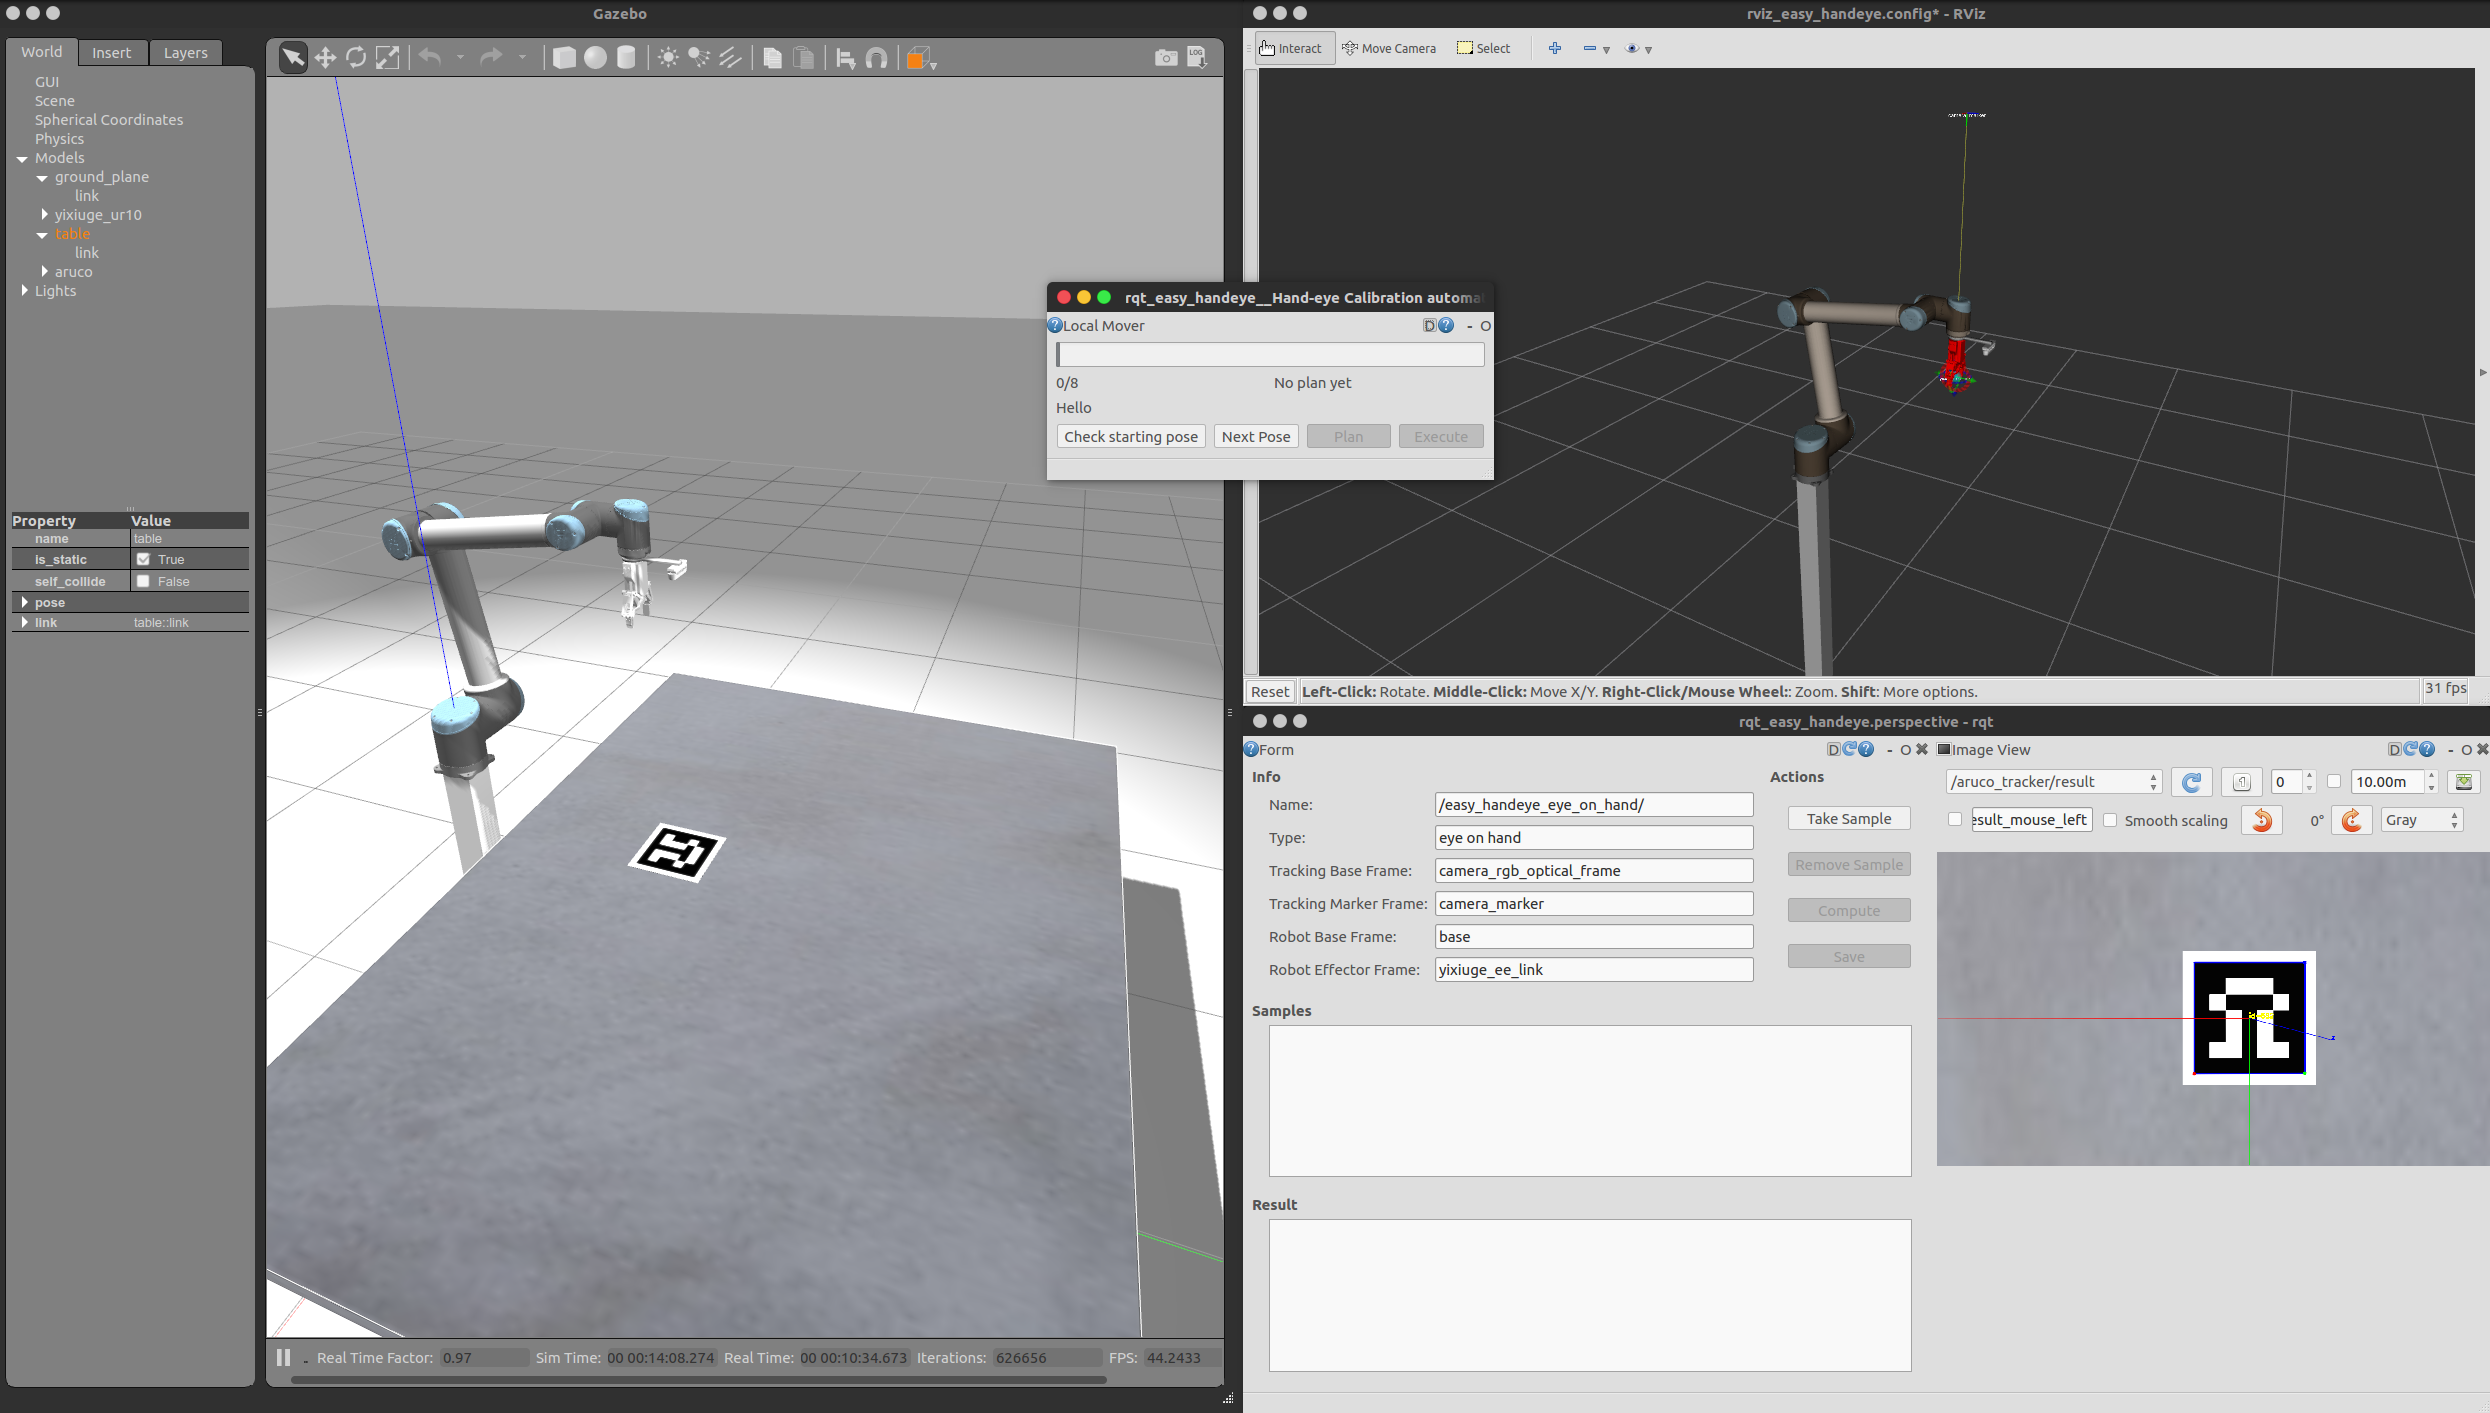This screenshot has height=1413, width=2490.
Task: Click the Robot Base Frame field
Action: pyautogui.click(x=1593, y=937)
